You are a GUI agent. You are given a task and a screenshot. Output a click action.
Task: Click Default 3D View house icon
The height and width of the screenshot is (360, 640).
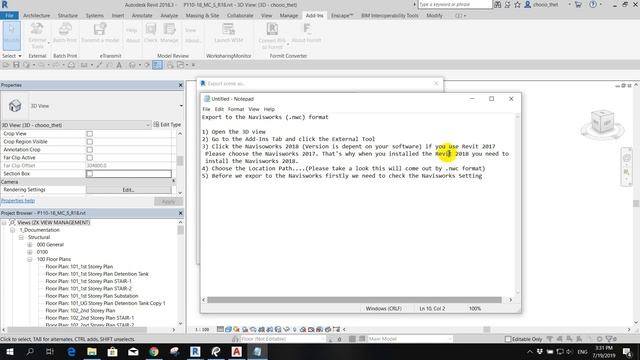pyautogui.click(x=132, y=65)
